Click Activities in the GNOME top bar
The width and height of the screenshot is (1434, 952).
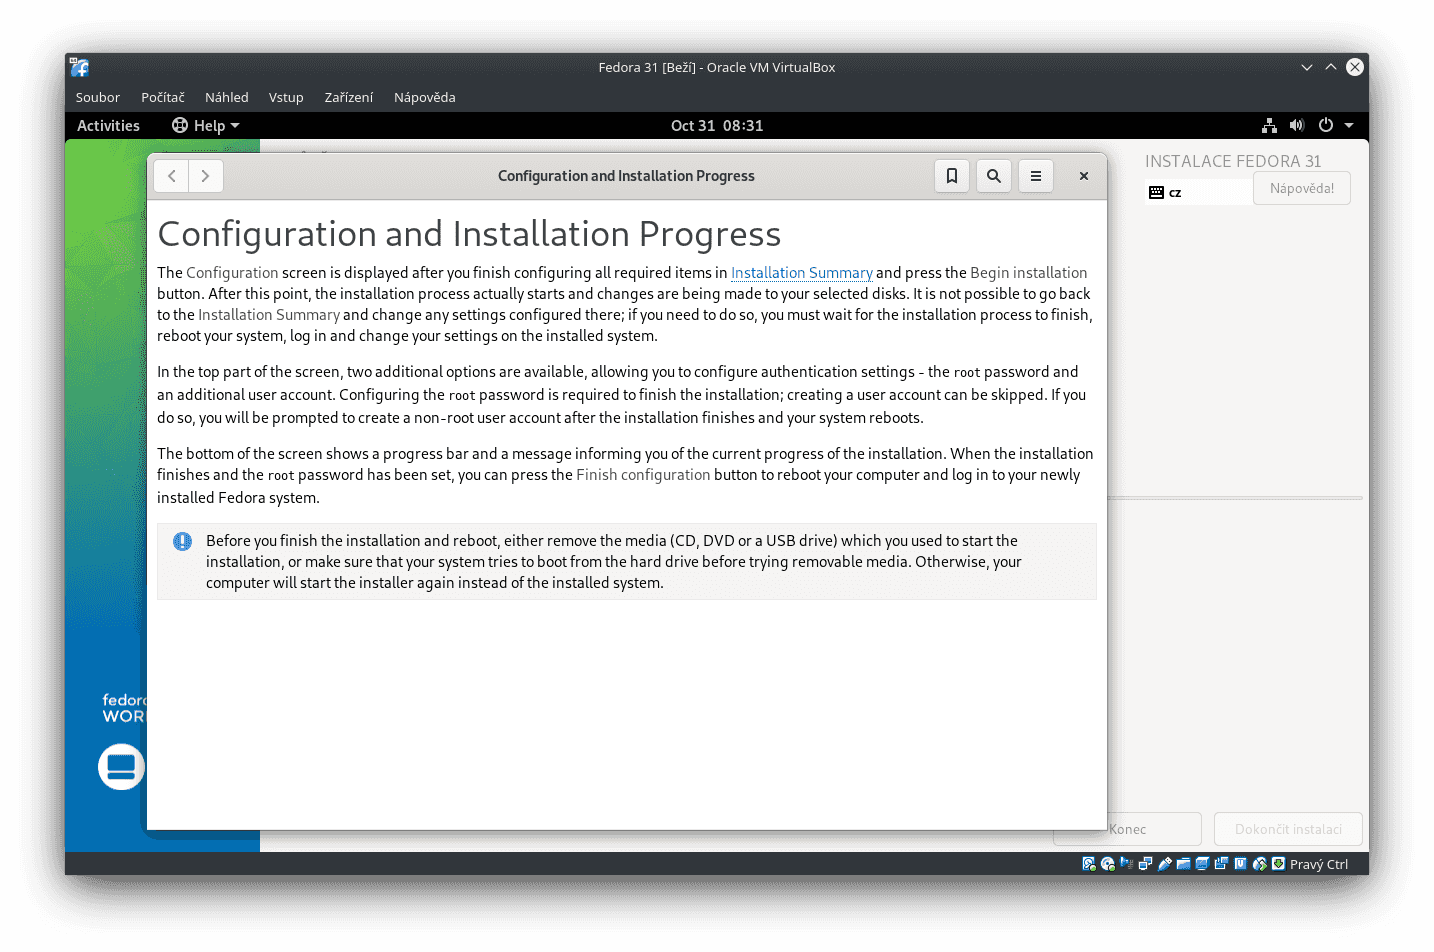click(x=107, y=125)
